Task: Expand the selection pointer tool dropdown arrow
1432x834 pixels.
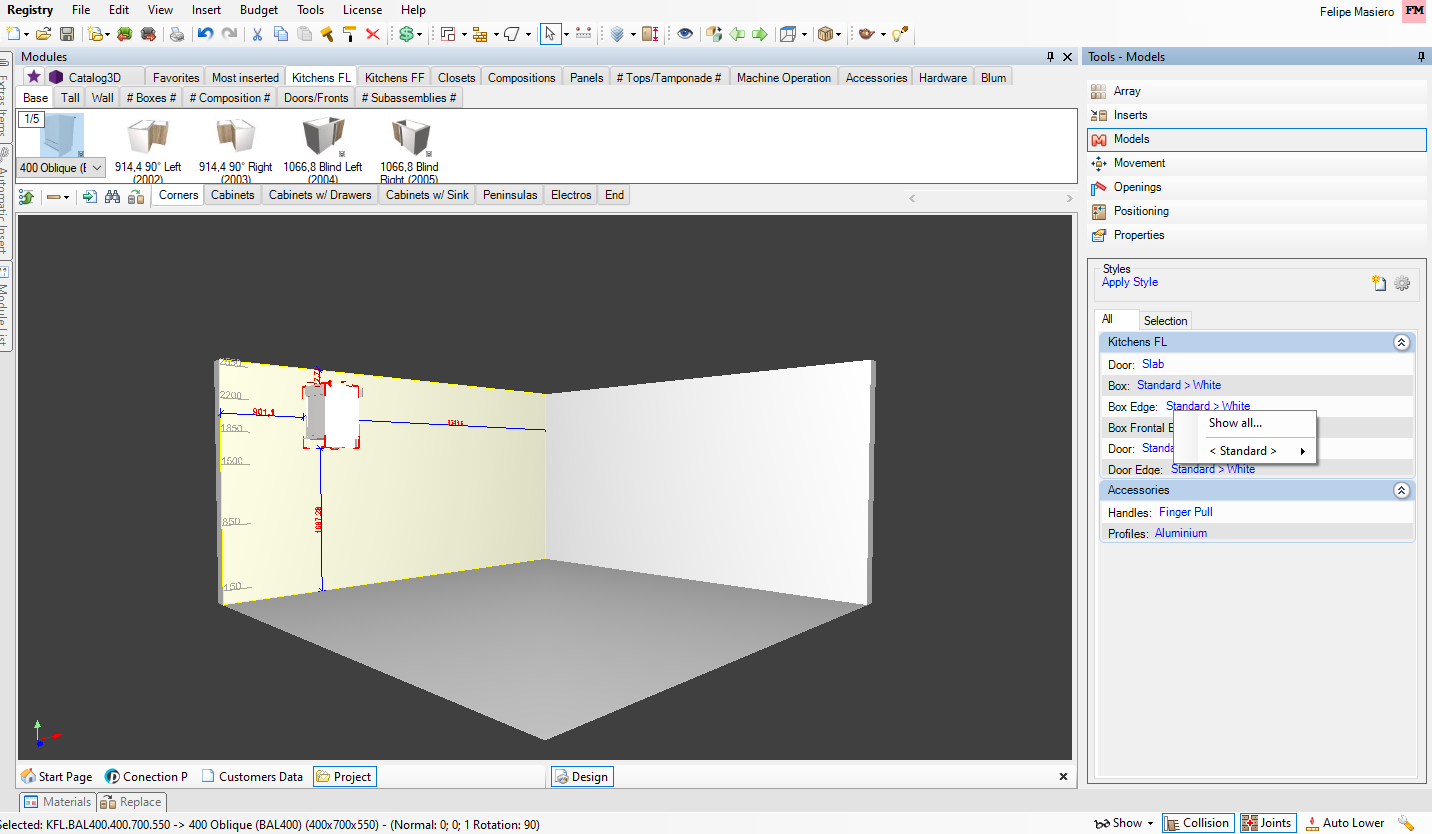Action: pos(566,35)
